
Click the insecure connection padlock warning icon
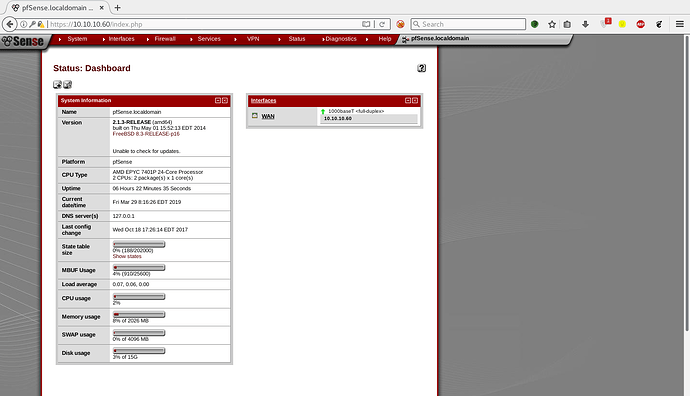[x=41, y=24]
